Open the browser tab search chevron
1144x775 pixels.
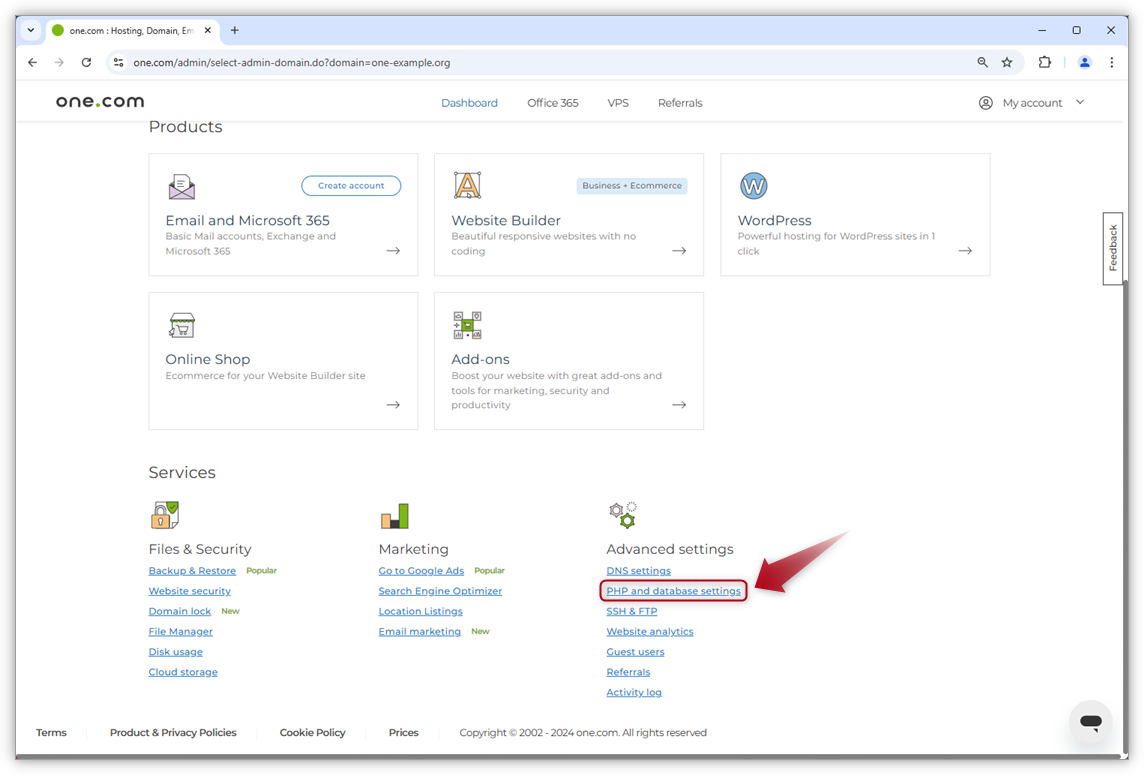click(x=30, y=30)
